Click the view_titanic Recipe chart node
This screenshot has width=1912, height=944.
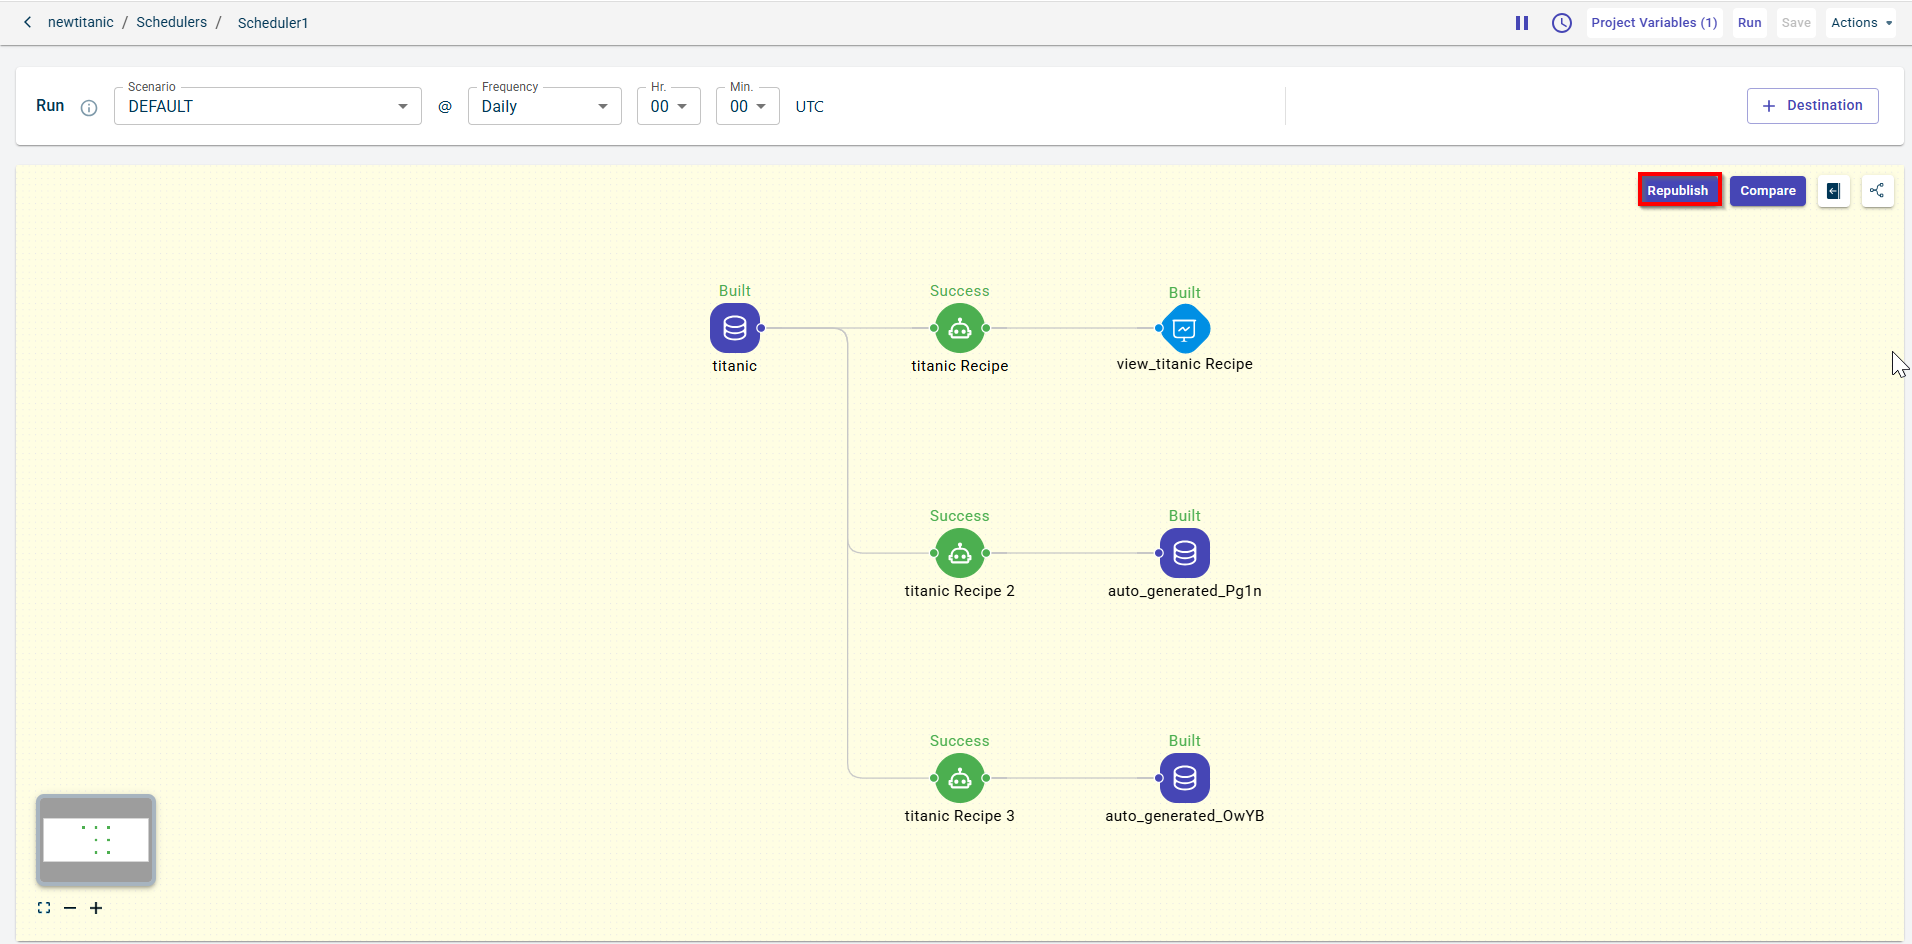(1184, 329)
